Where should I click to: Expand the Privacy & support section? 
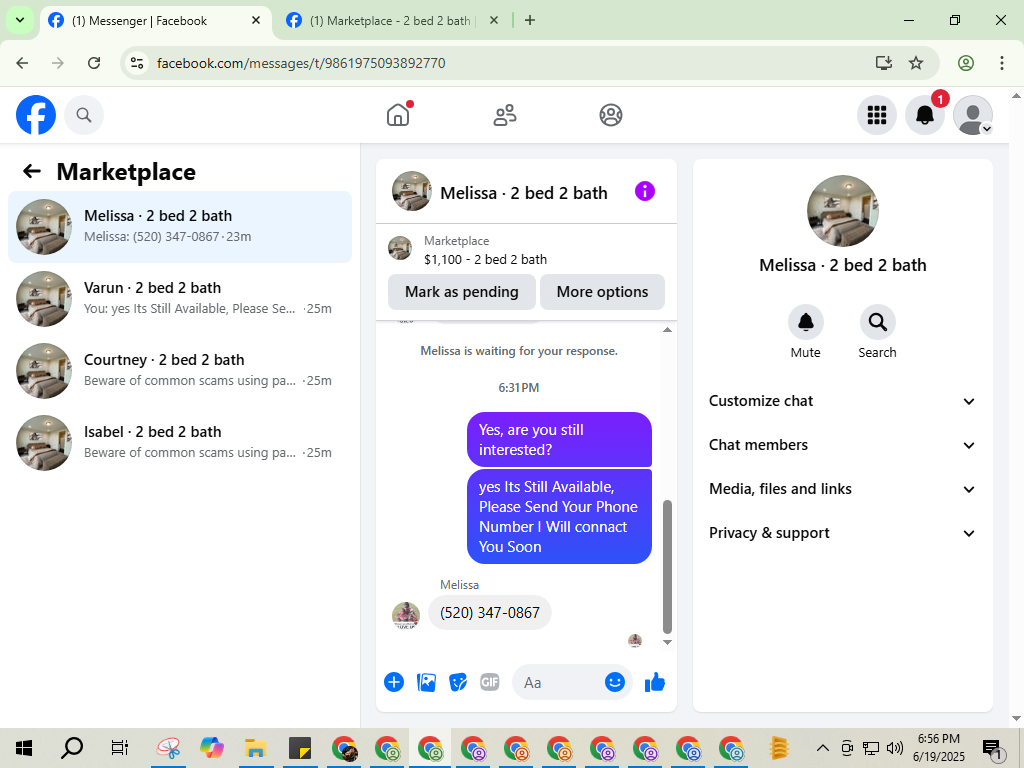point(842,533)
